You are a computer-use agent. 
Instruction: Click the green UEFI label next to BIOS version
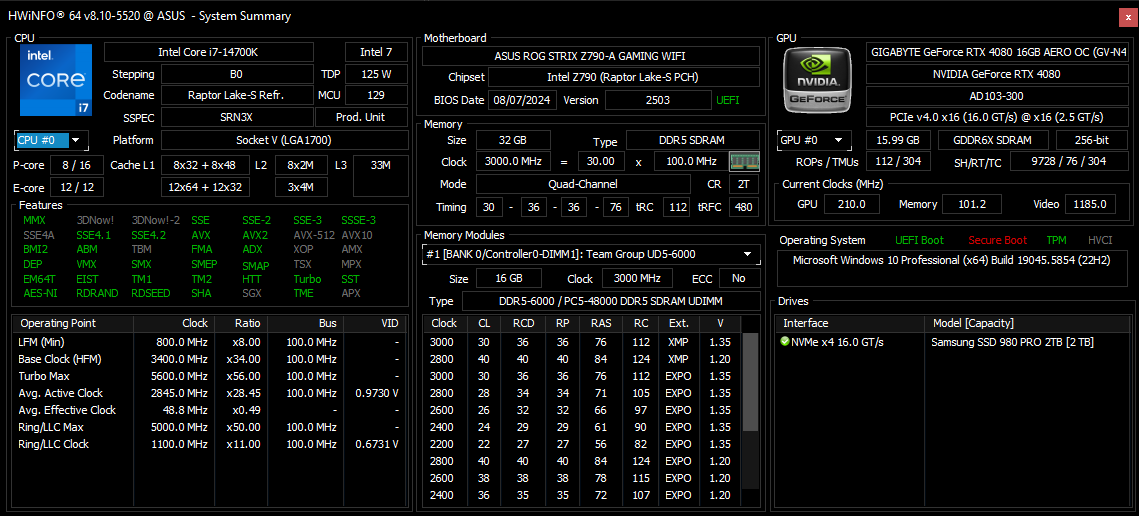(x=728, y=100)
